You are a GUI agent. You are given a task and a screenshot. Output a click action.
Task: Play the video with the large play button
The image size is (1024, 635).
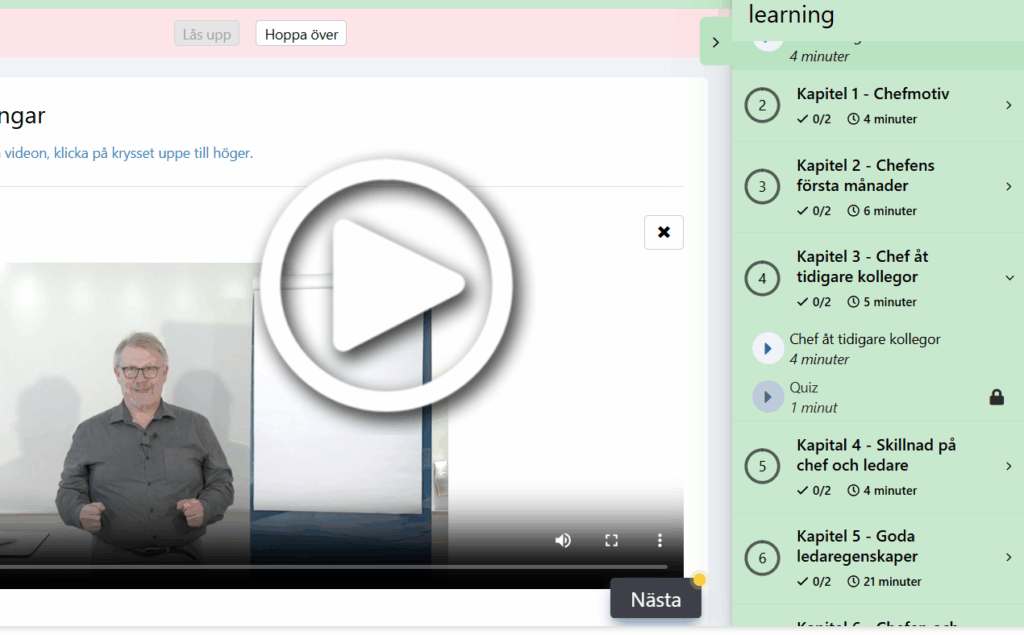(x=387, y=285)
